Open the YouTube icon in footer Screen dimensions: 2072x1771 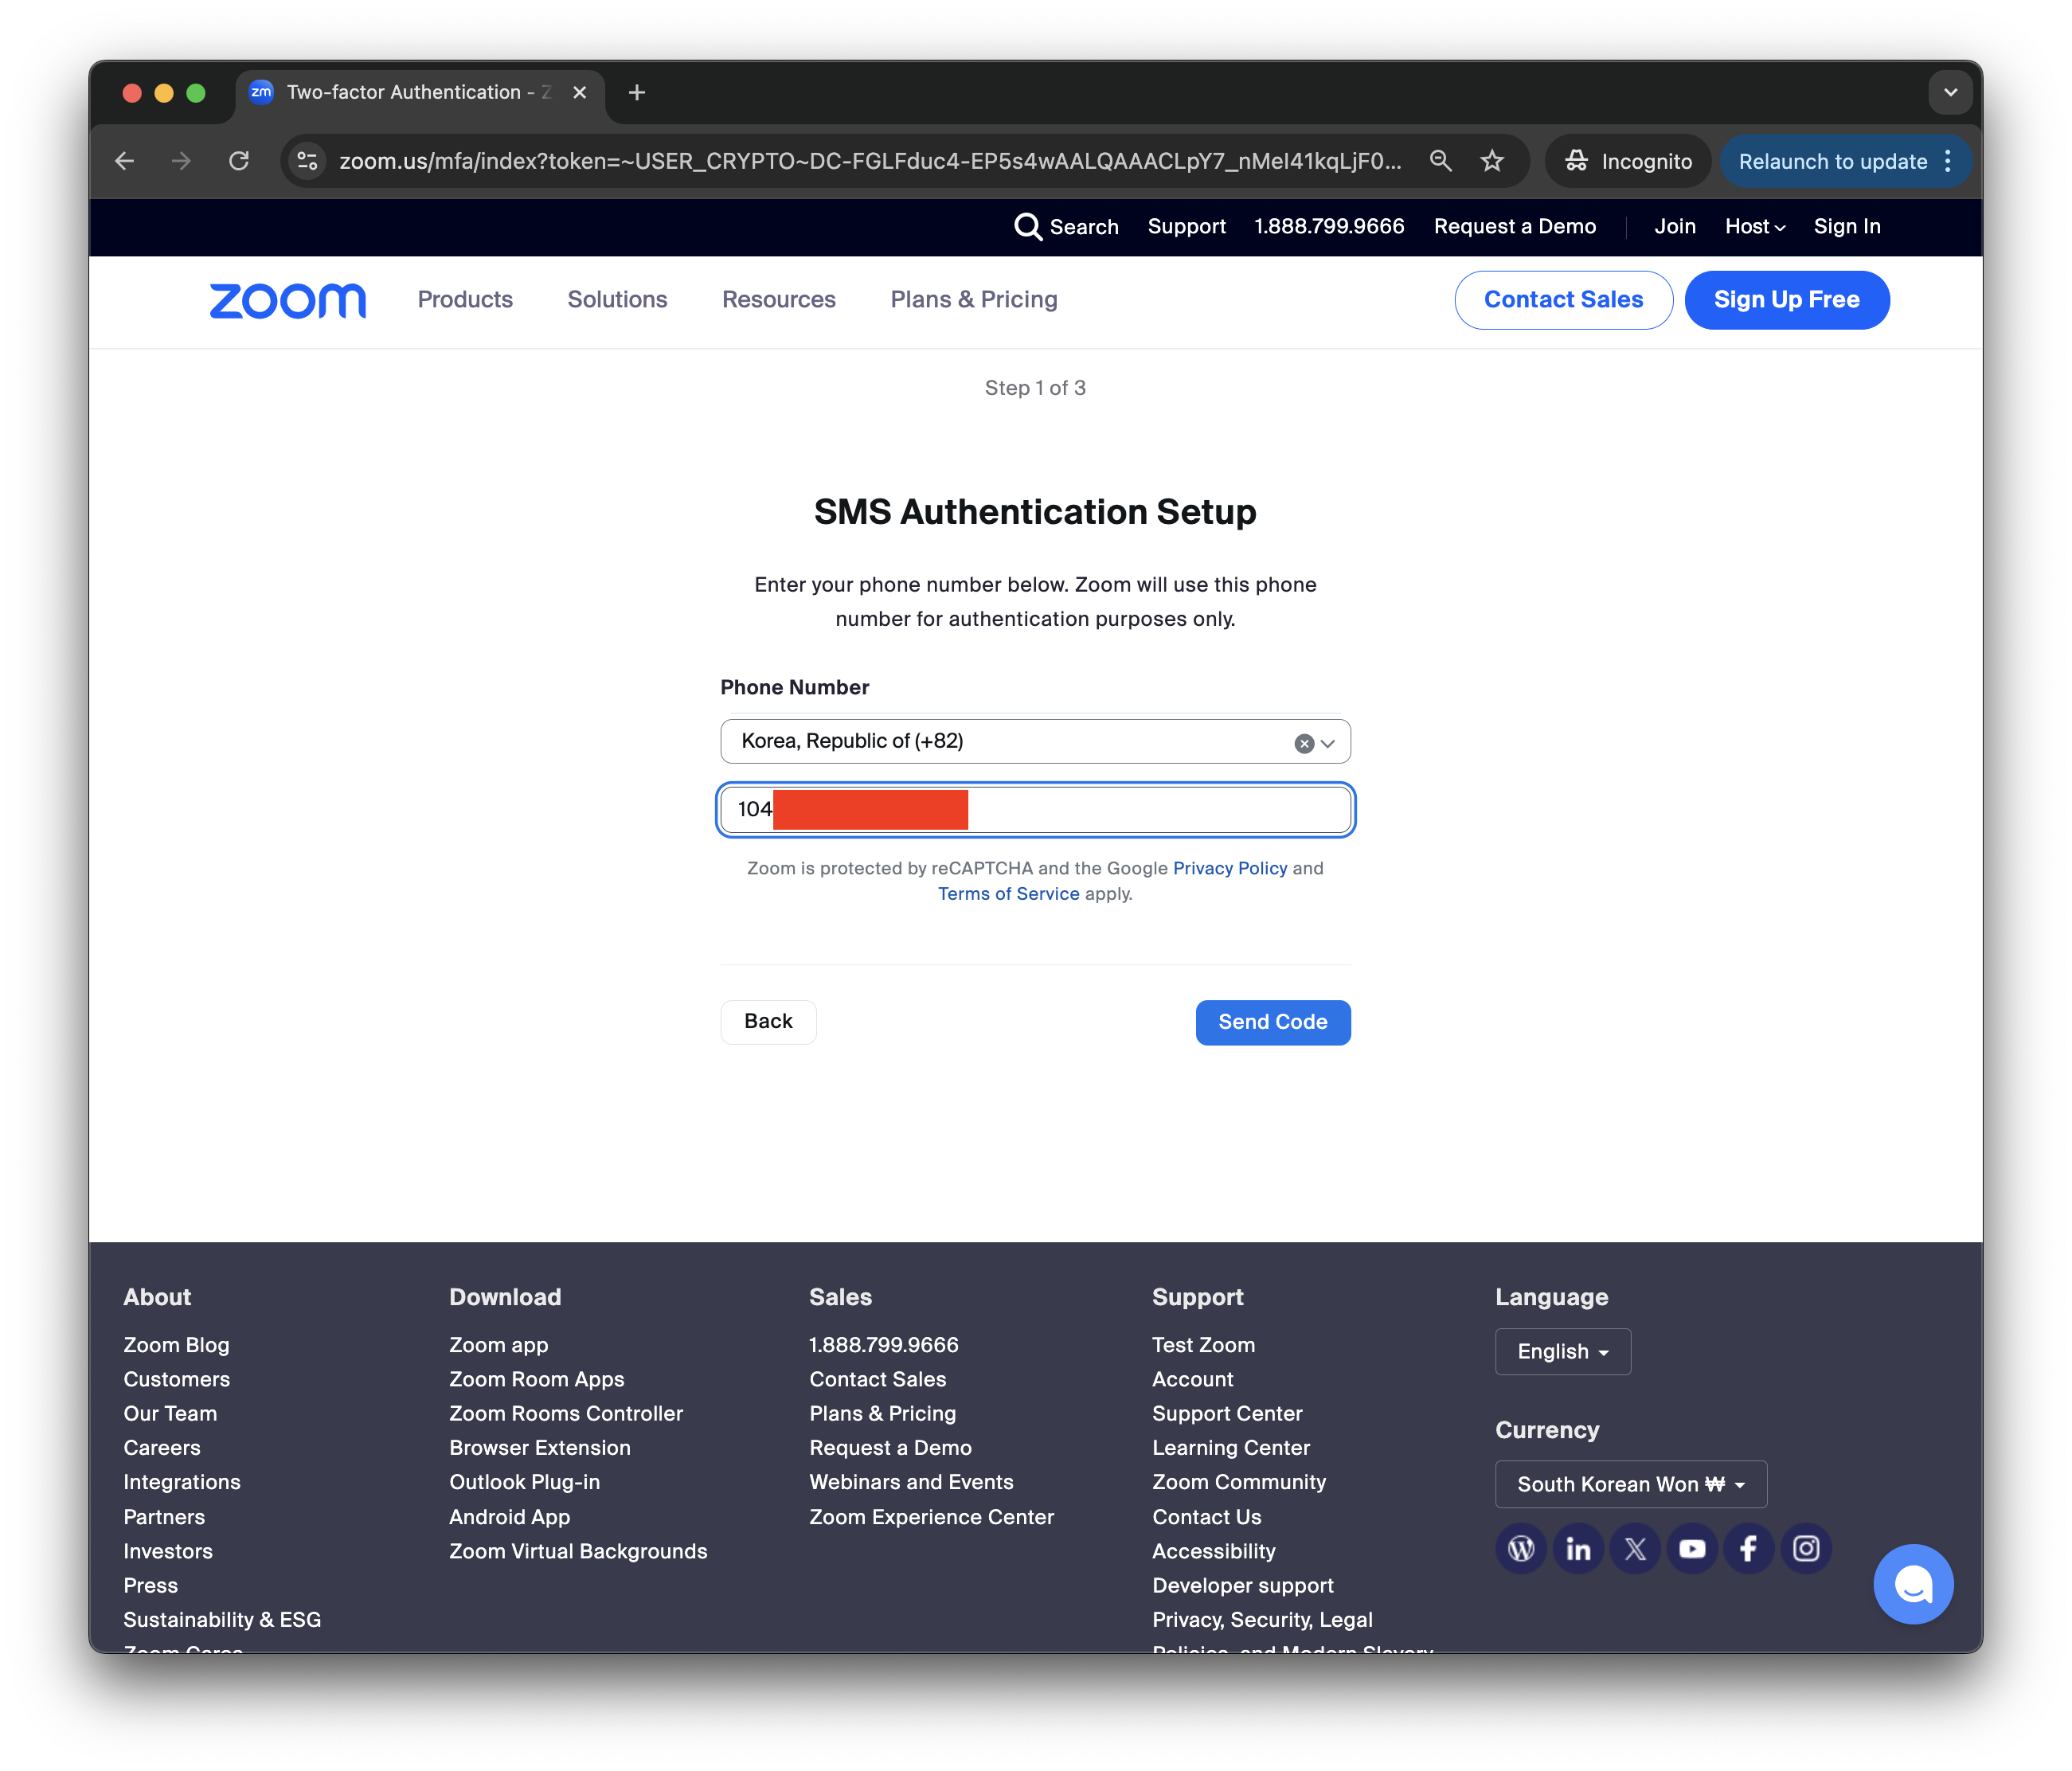point(1692,1548)
